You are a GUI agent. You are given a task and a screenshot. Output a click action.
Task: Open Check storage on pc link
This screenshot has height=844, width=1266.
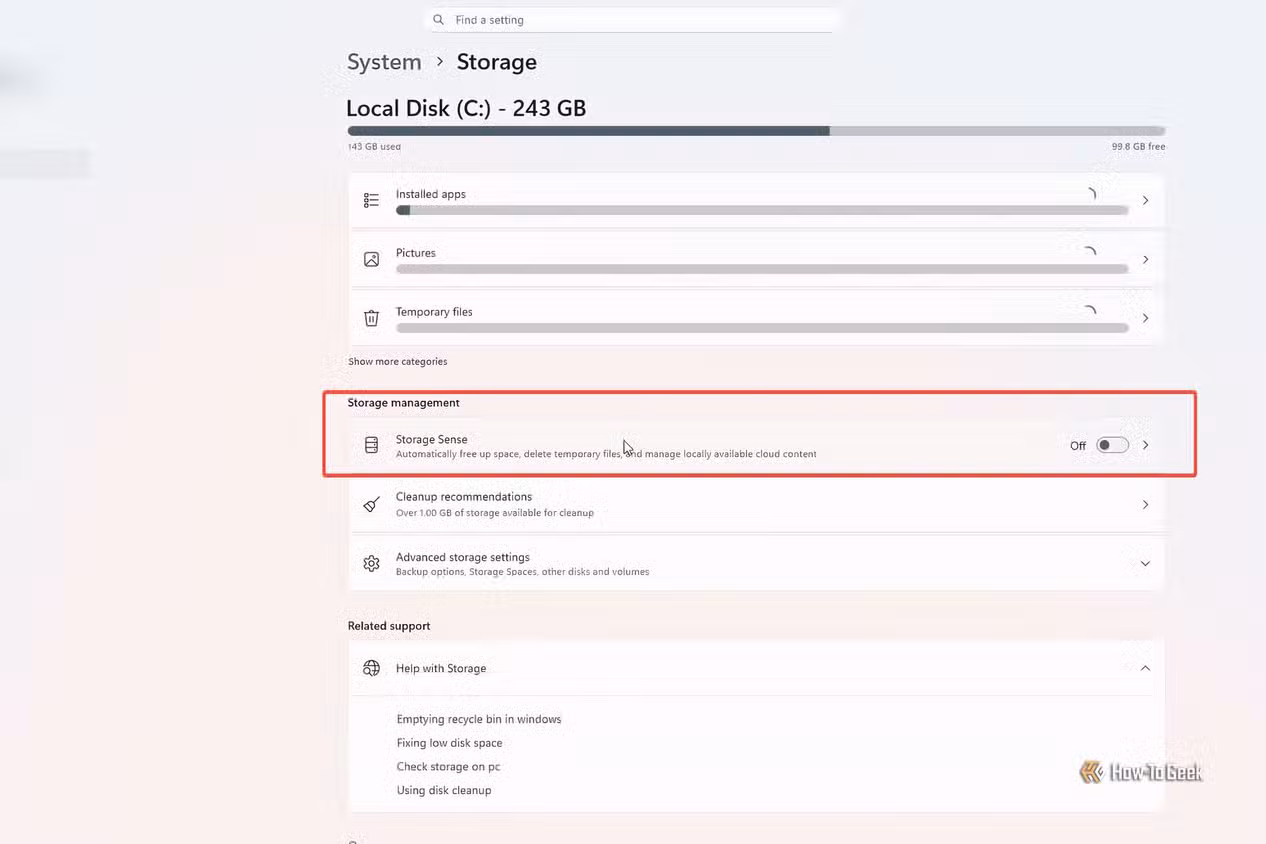point(448,767)
